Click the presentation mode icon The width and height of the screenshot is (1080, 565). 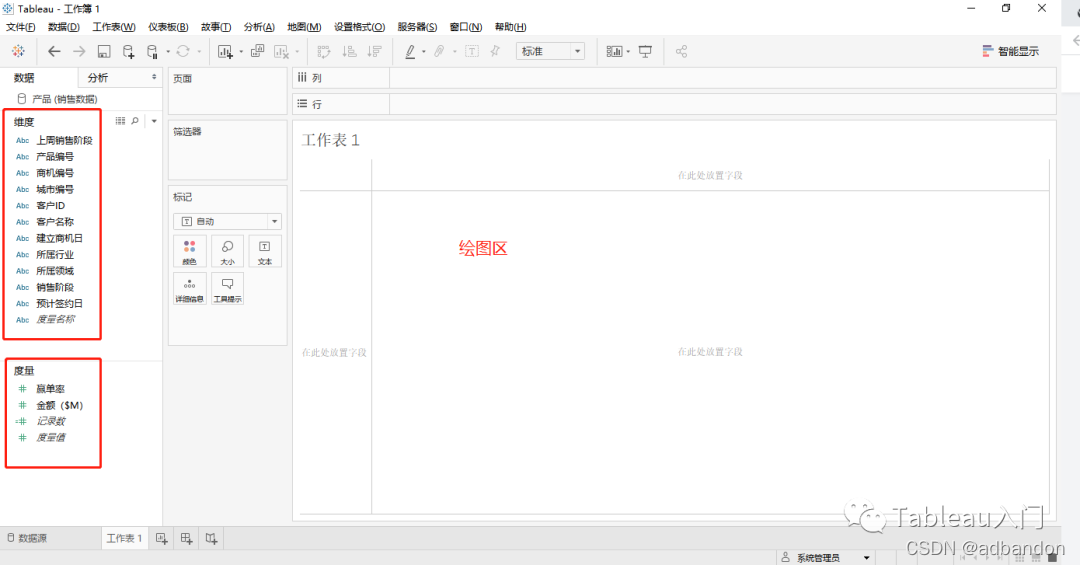(645, 51)
